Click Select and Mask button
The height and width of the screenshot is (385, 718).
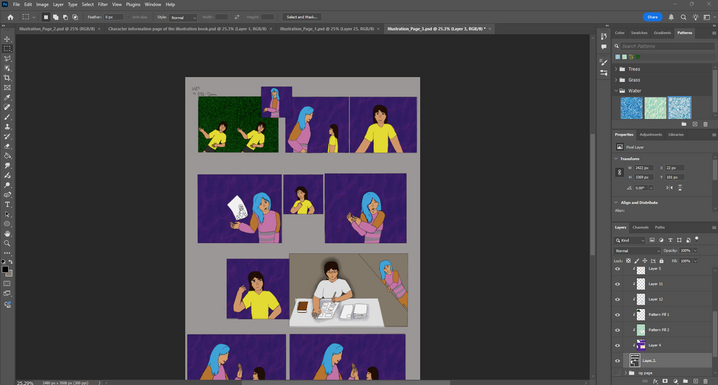pyautogui.click(x=302, y=17)
